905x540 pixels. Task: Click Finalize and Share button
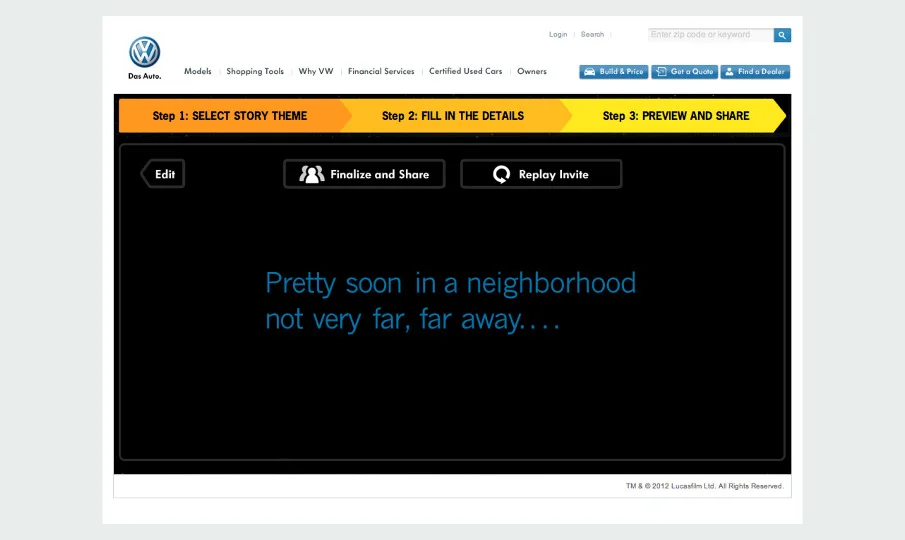(x=364, y=174)
